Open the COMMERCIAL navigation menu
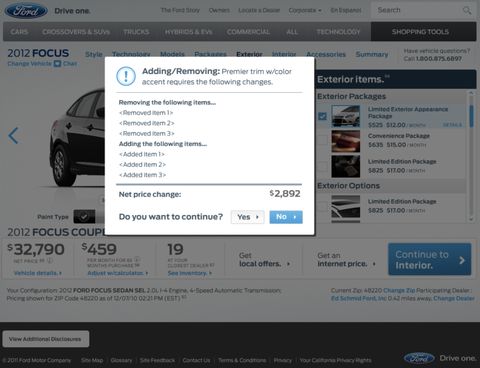 248,32
